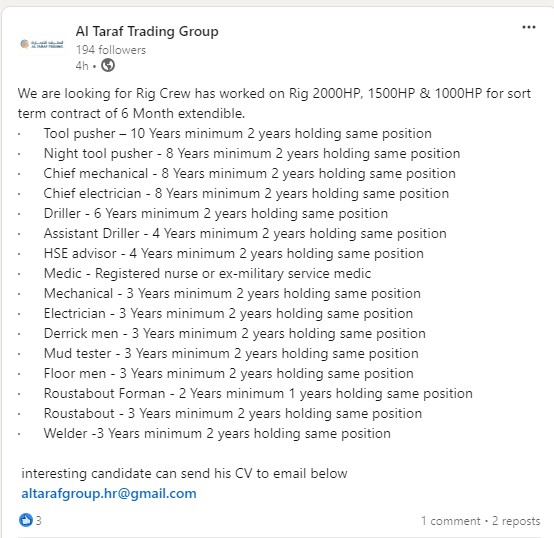Viewport: 554px width, 538px height.
Task: Open Al Taraf Trading Group profile name
Action: click(147, 31)
